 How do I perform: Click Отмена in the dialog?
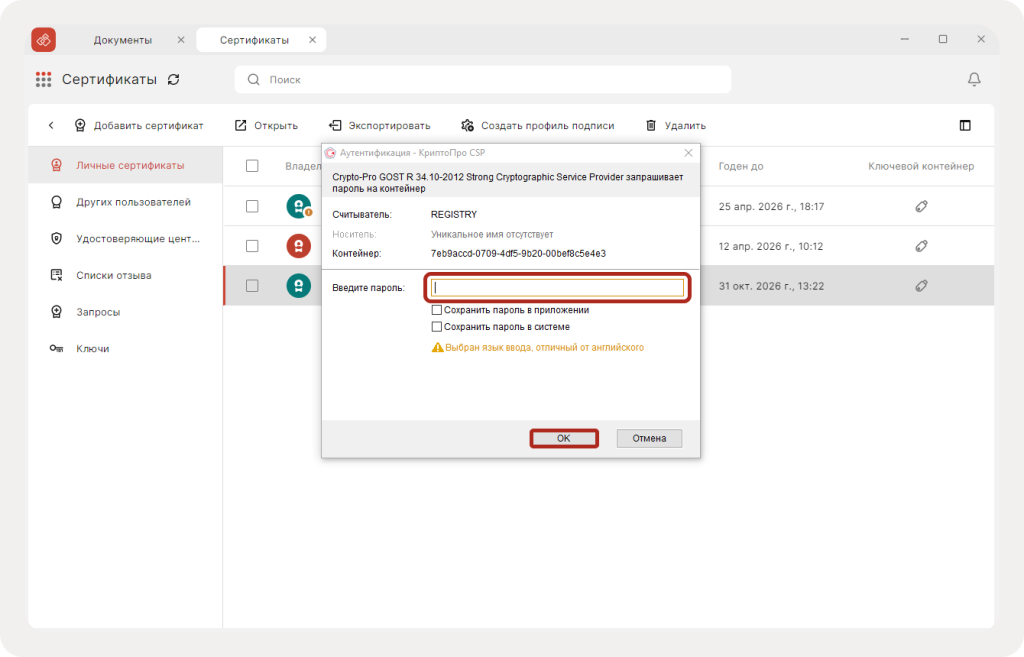point(649,438)
